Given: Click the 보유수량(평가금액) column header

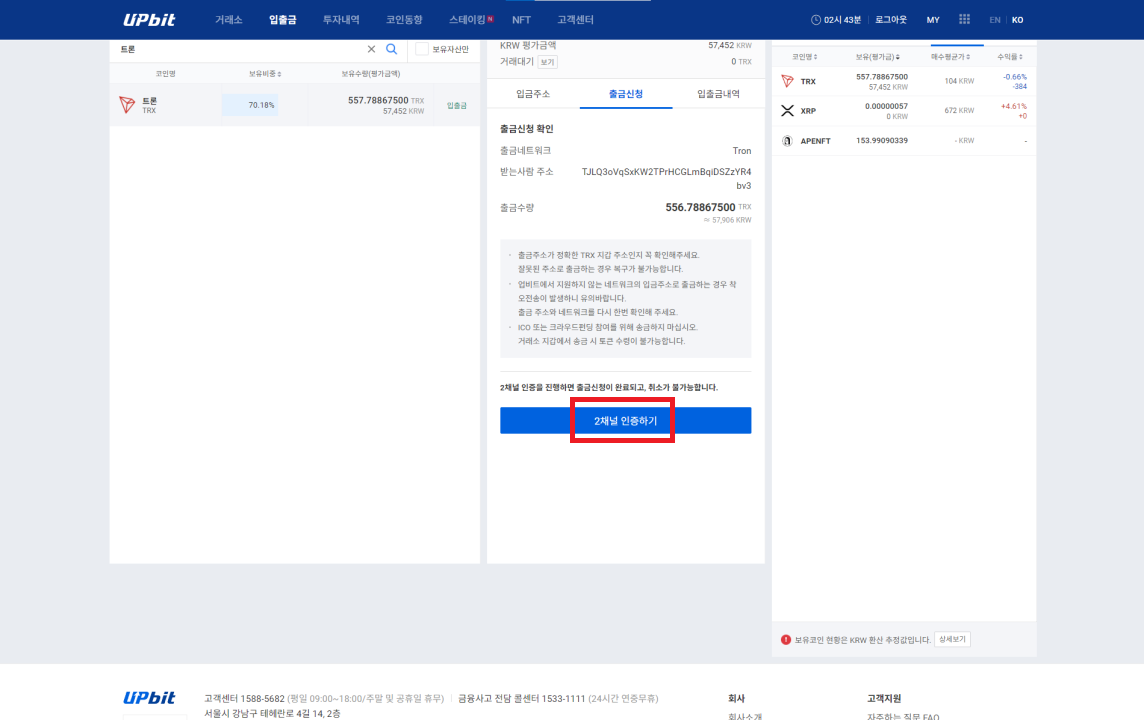Looking at the screenshot, I should 371,74.
